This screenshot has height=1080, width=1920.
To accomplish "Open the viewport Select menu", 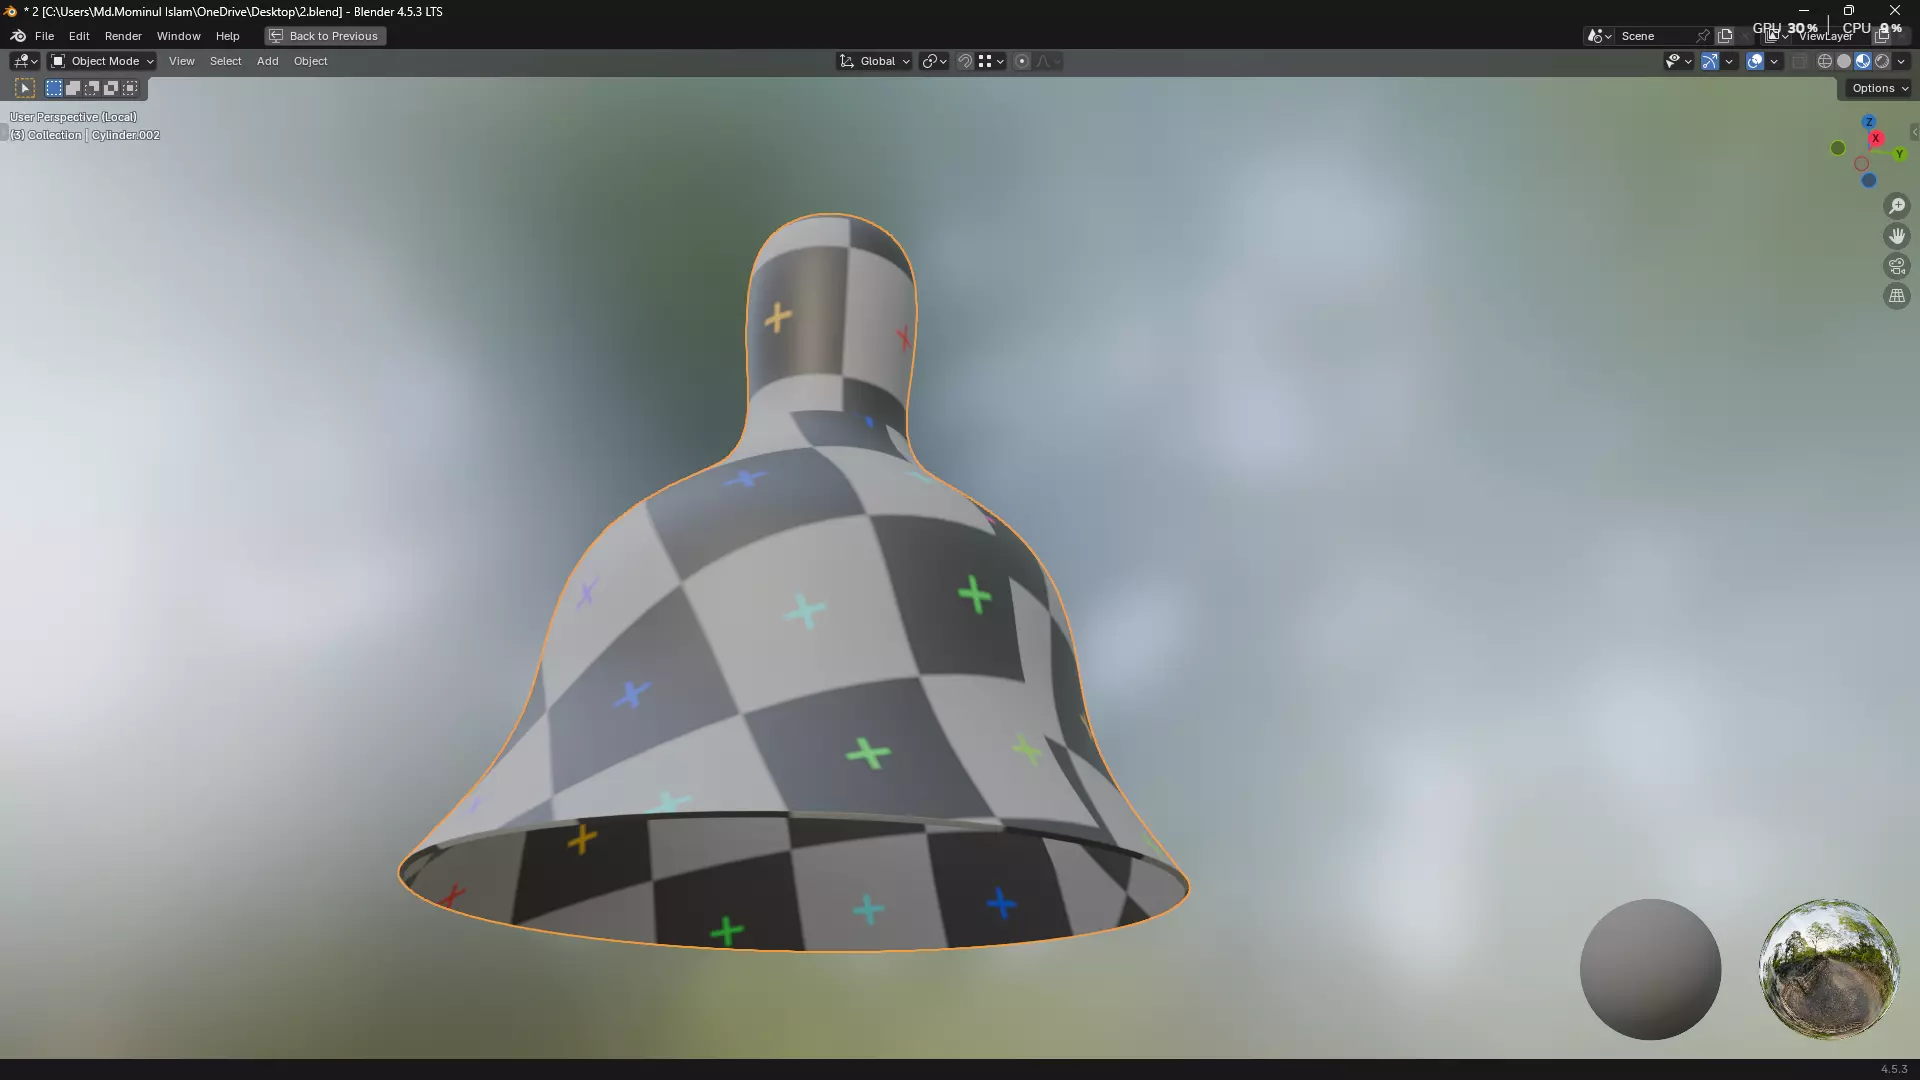I will pos(225,61).
